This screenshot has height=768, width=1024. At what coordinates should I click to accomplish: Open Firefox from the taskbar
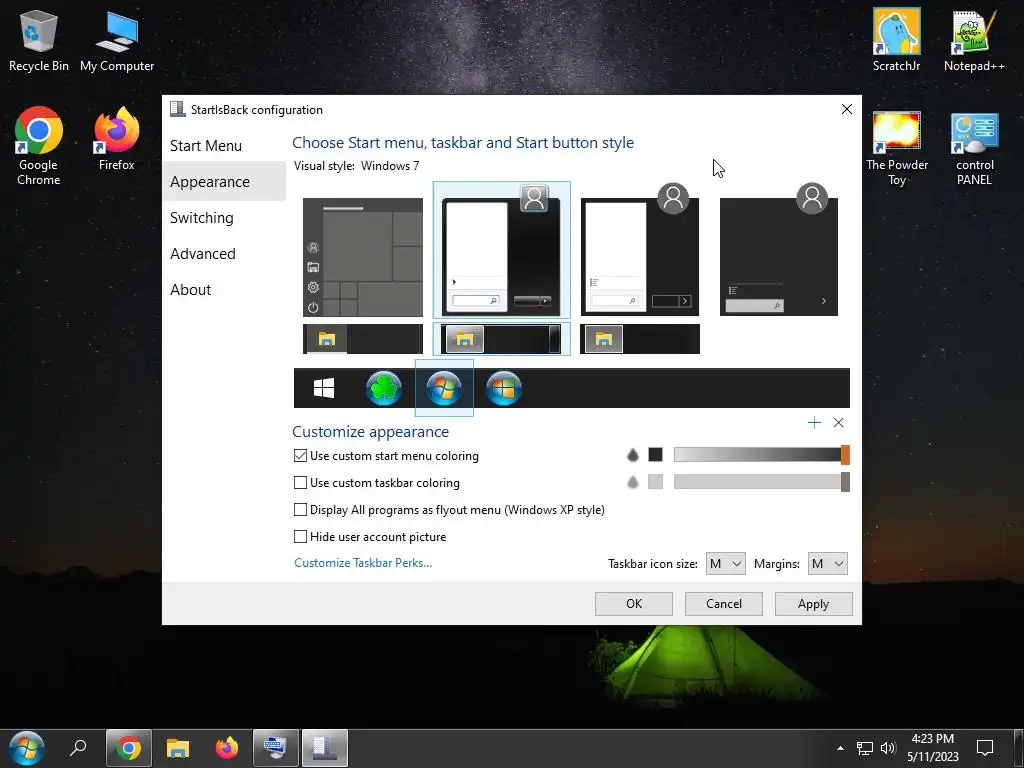coord(227,748)
